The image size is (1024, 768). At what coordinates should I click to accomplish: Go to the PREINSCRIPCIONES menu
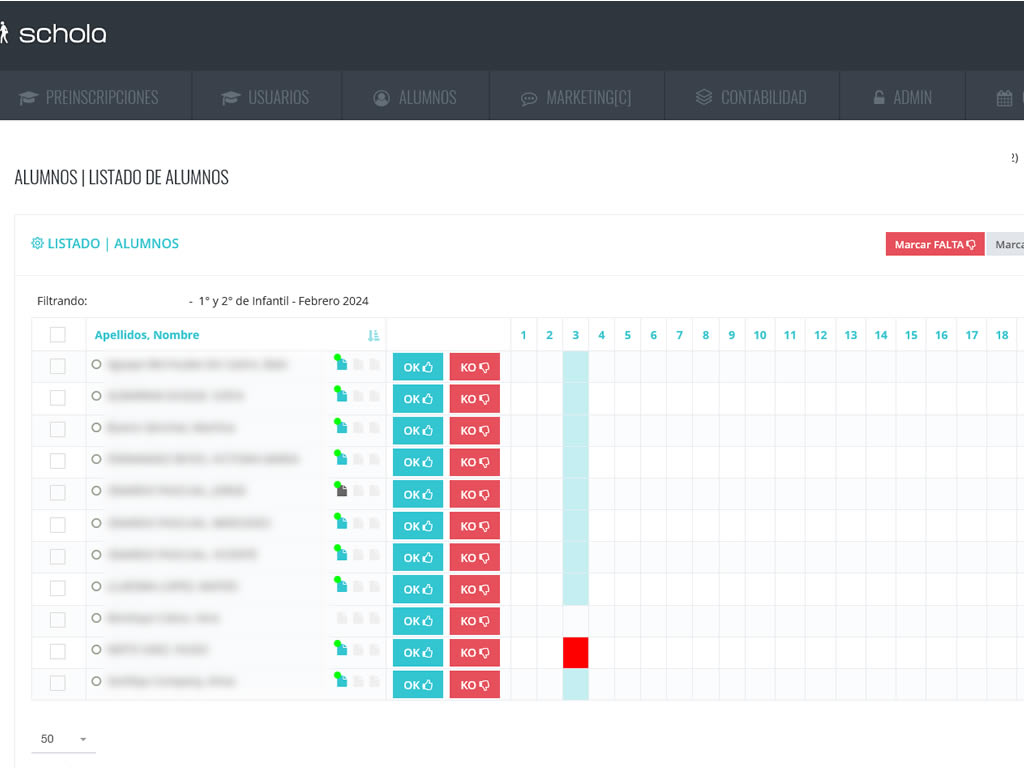coord(89,97)
